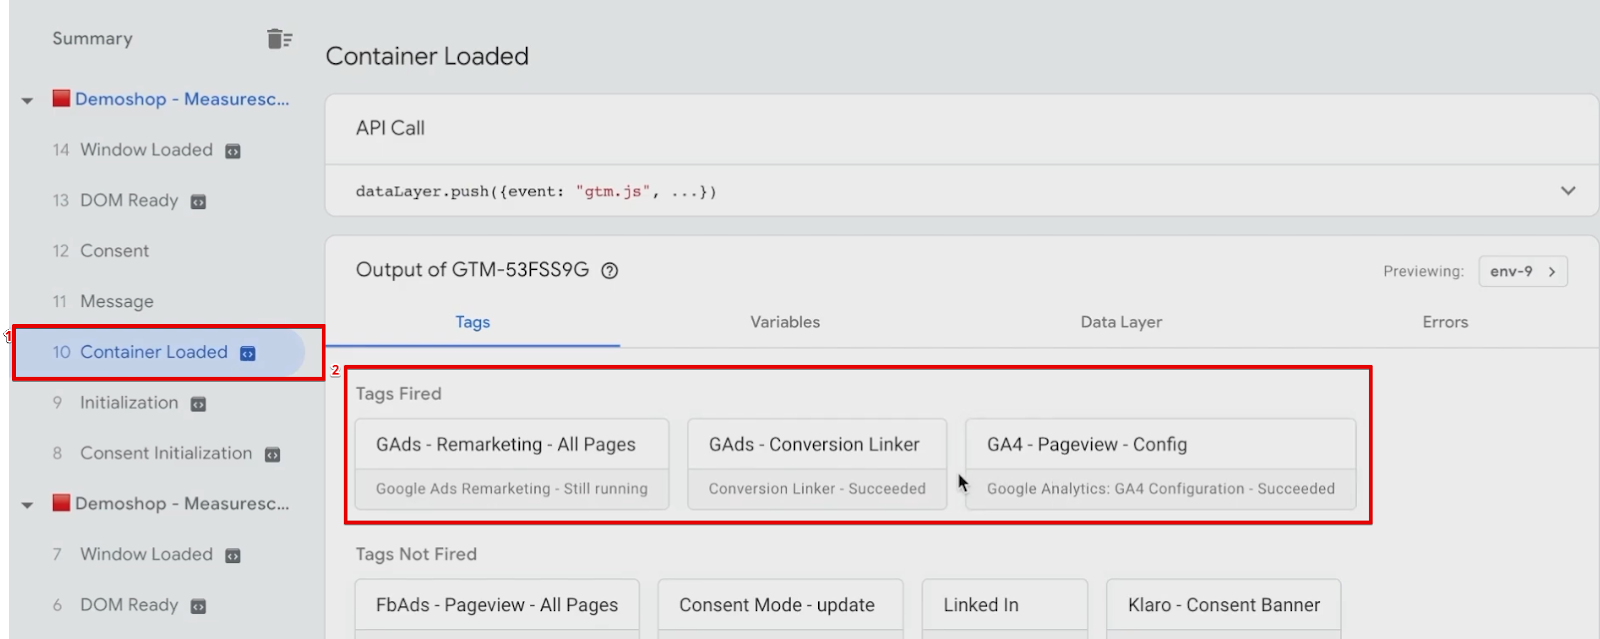Click the Output of GTM-53FSS9G title

tap(472, 270)
